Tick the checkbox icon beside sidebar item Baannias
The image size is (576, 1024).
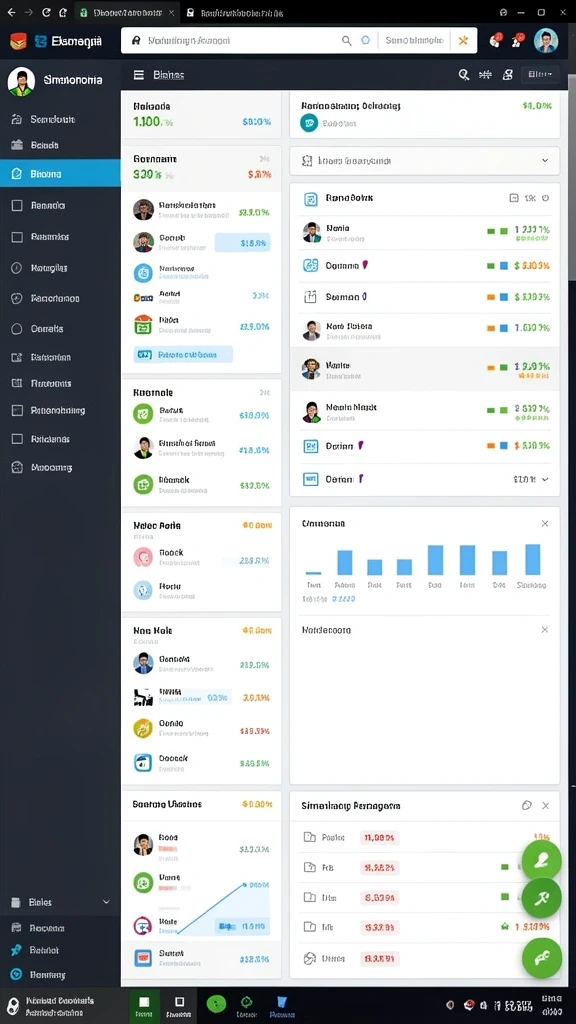point(18,236)
